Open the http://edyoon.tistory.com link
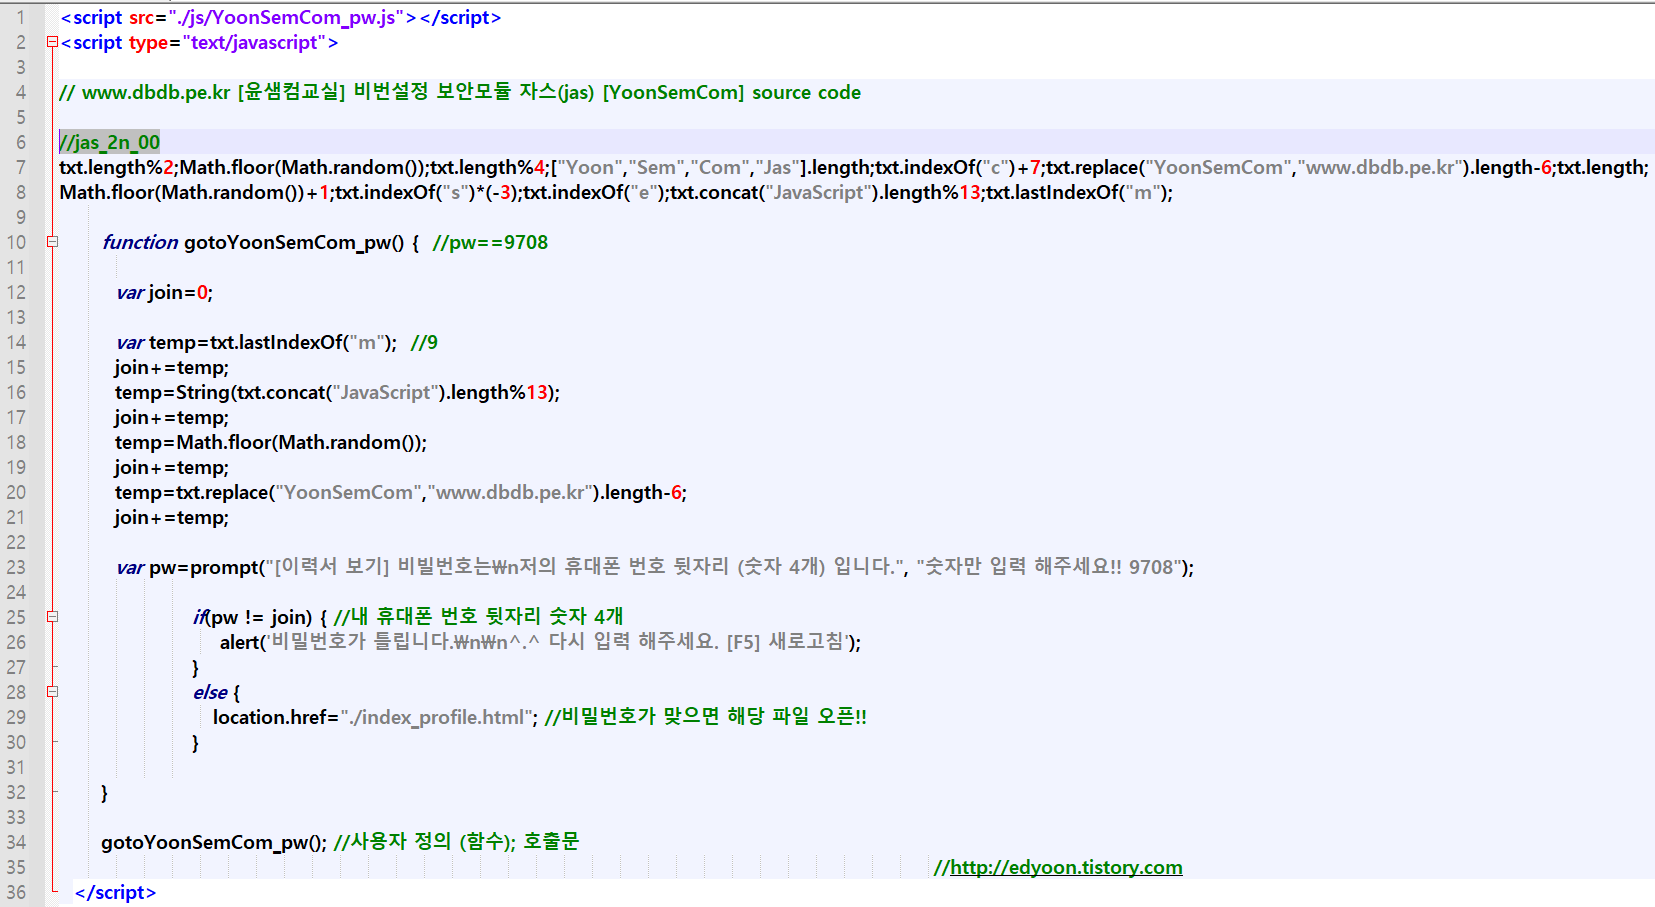1655x907 pixels. click(x=1066, y=867)
